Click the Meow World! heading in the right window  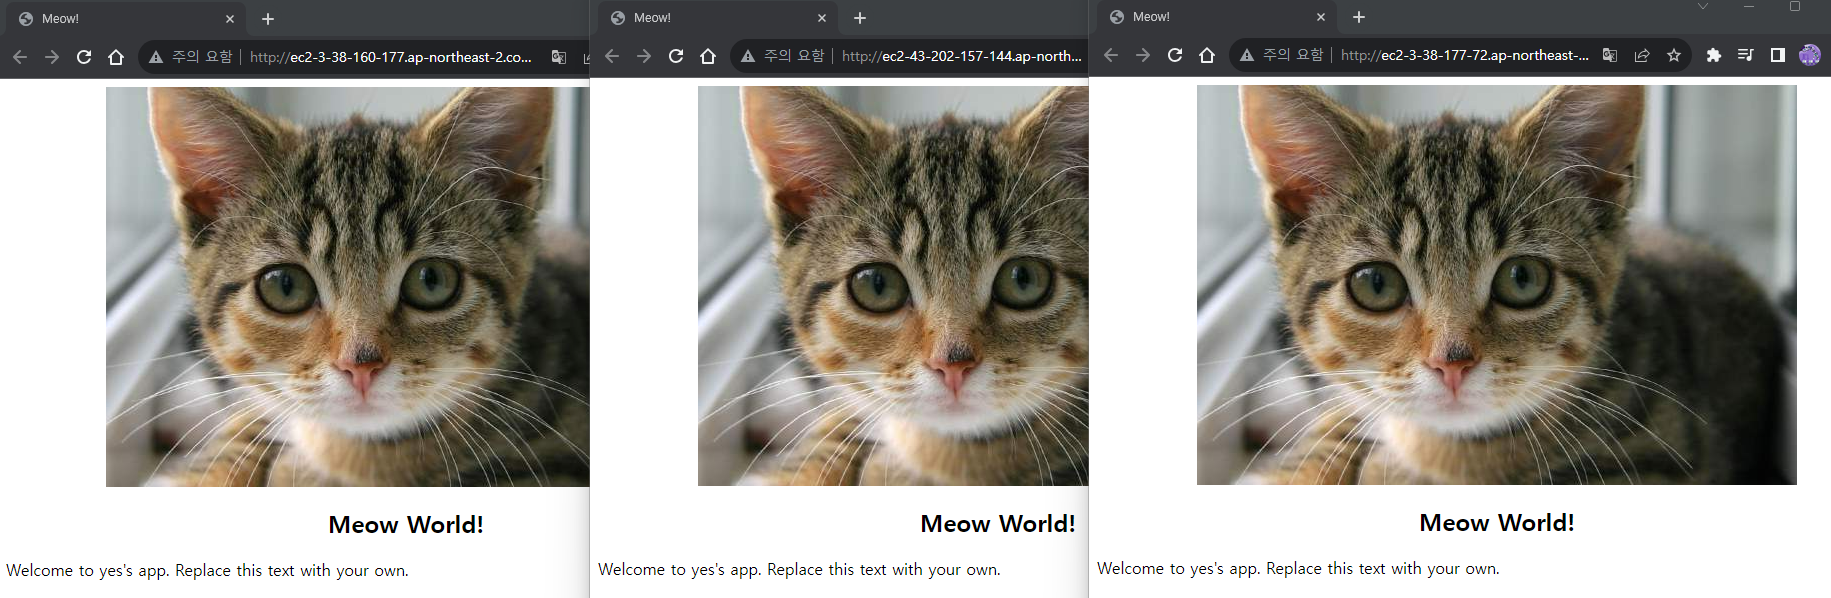click(1497, 523)
